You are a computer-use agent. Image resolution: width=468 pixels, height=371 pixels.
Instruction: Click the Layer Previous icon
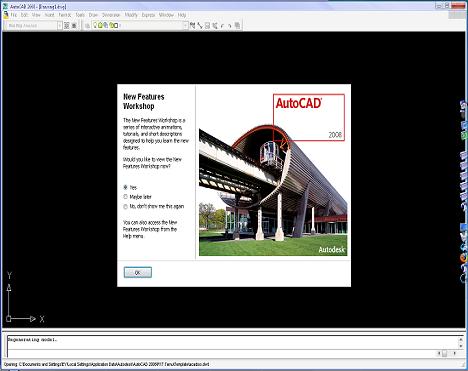200,26
